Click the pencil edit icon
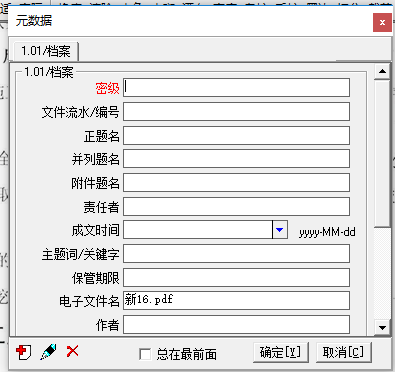The image size is (395, 372). pyautogui.click(x=48, y=352)
